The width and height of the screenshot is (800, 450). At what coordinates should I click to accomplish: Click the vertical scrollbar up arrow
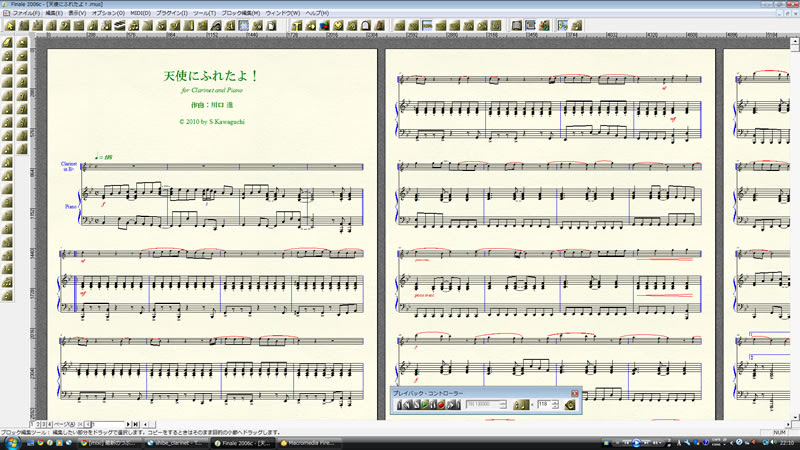tap(795, 42)
